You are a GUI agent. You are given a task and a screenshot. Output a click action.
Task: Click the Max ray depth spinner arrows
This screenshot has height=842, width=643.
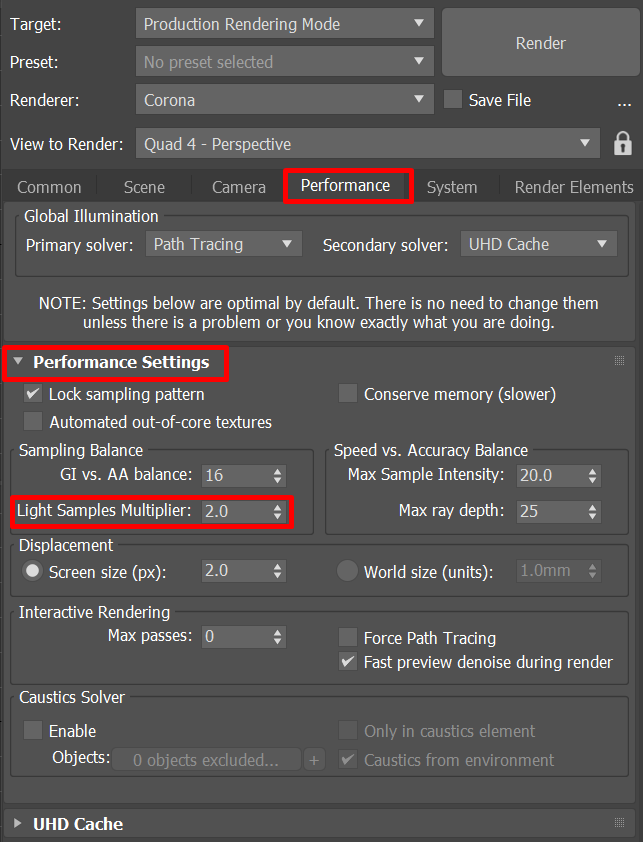[592, 512]
